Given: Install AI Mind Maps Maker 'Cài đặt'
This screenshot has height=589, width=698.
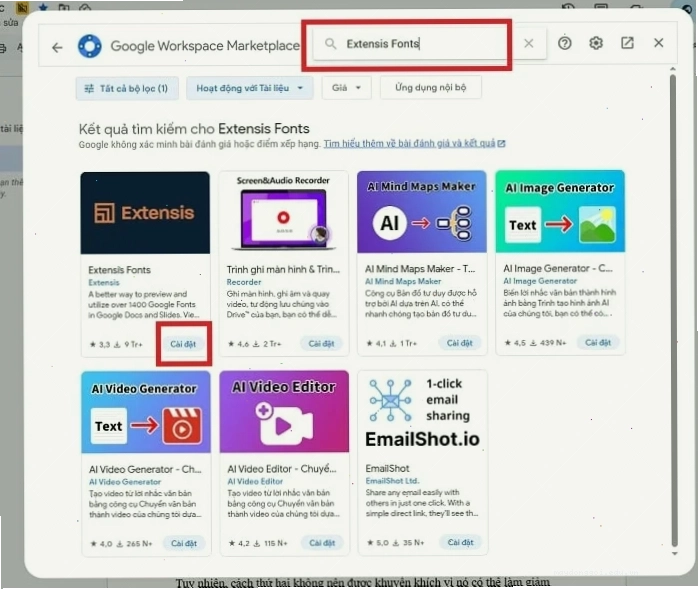Looking at the screenshot, I should click(x=460, y=343).
